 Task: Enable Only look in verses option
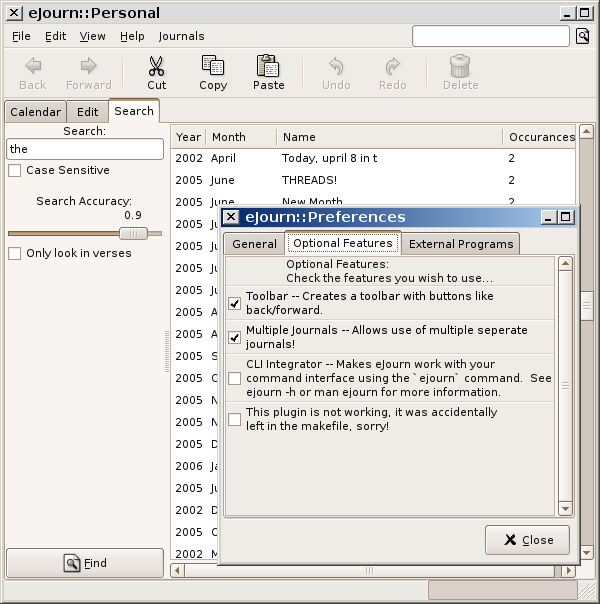coord(15,253)
